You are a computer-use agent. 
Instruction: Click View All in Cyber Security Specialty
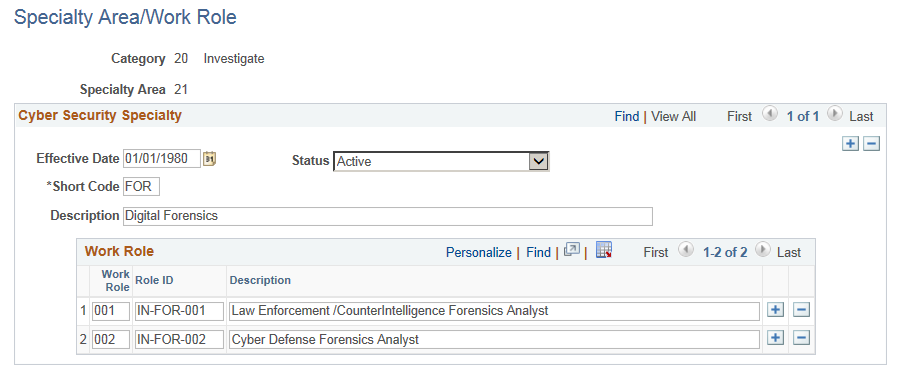(x=674, y=116)
